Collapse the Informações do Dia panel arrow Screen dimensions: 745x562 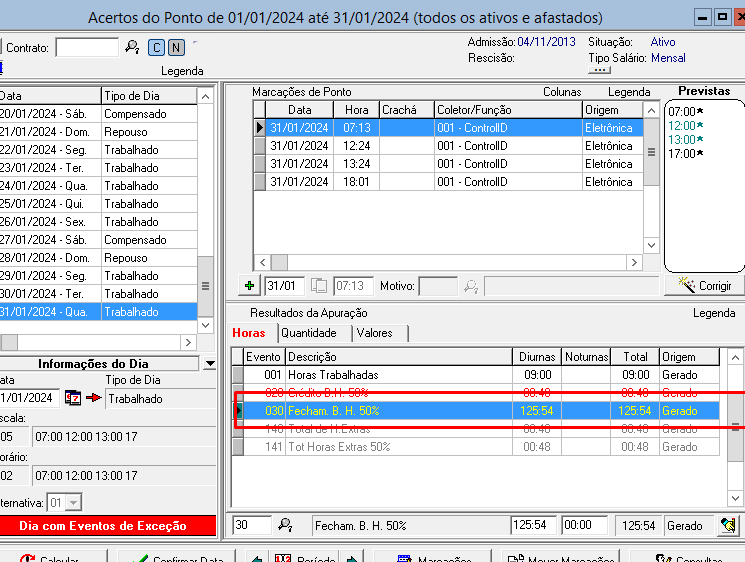209,364
